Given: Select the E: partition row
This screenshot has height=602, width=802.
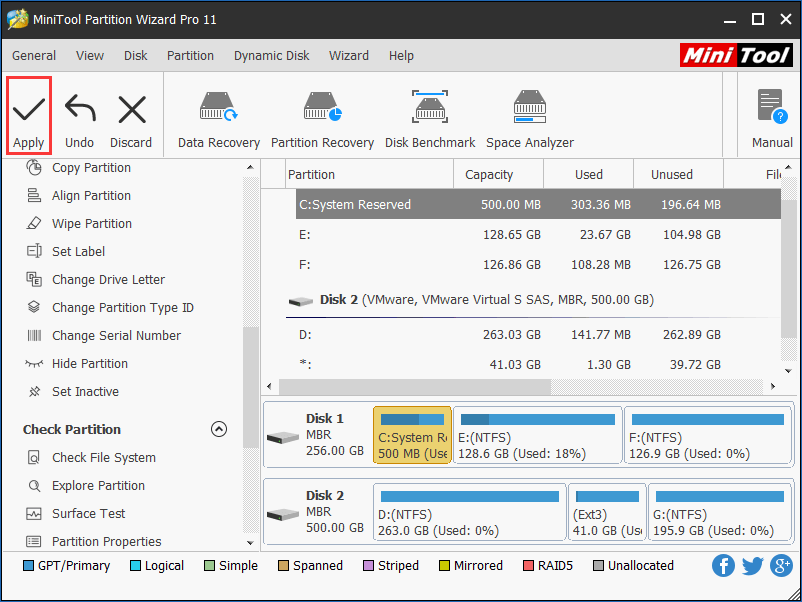Looking at the screenshot, I should (538, 234).
